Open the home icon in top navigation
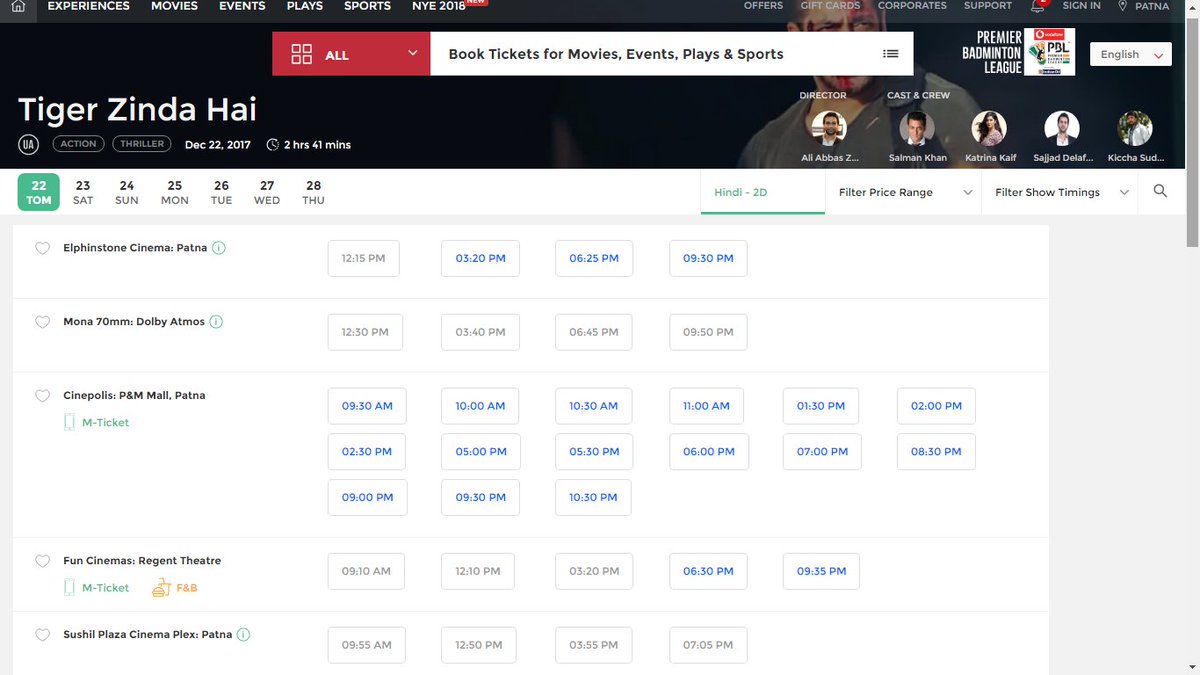 click(x=18, y=6)
